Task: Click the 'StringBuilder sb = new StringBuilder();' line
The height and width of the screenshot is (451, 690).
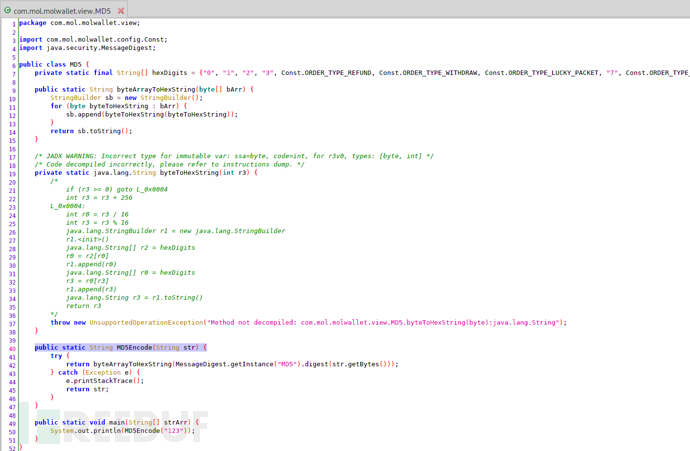Action: click(x=126, y=98)
